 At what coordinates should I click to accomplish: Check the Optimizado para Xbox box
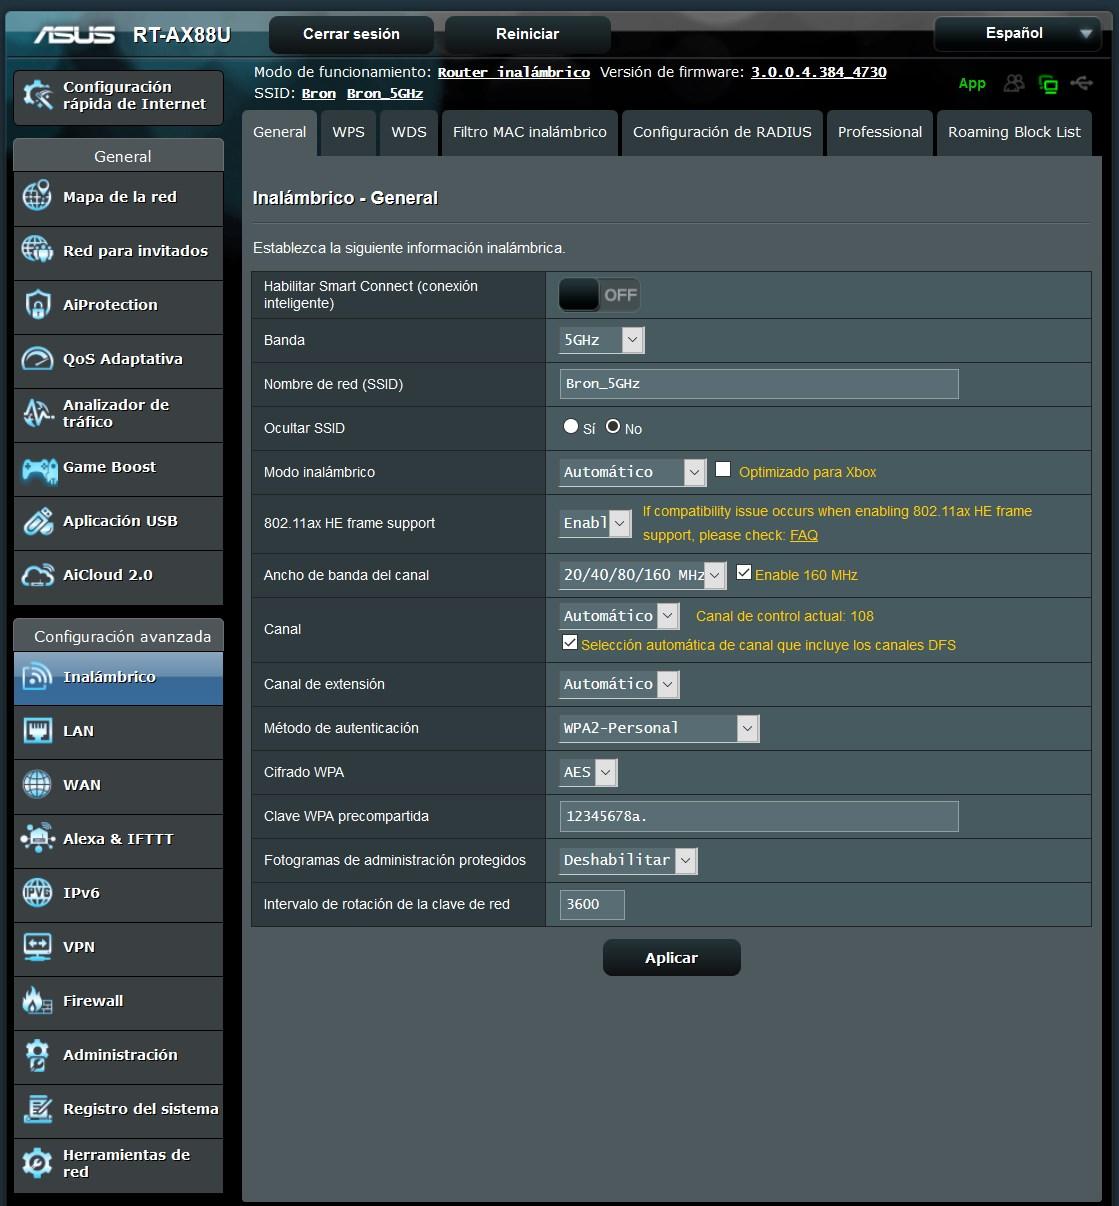[723, 470]
